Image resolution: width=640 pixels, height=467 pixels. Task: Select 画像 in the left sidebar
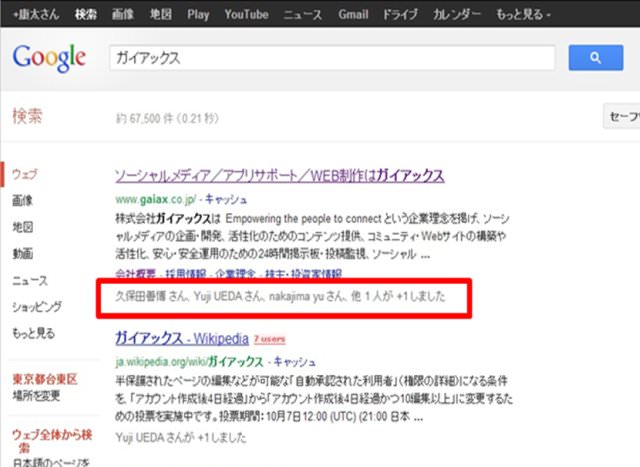pos(22,200)
